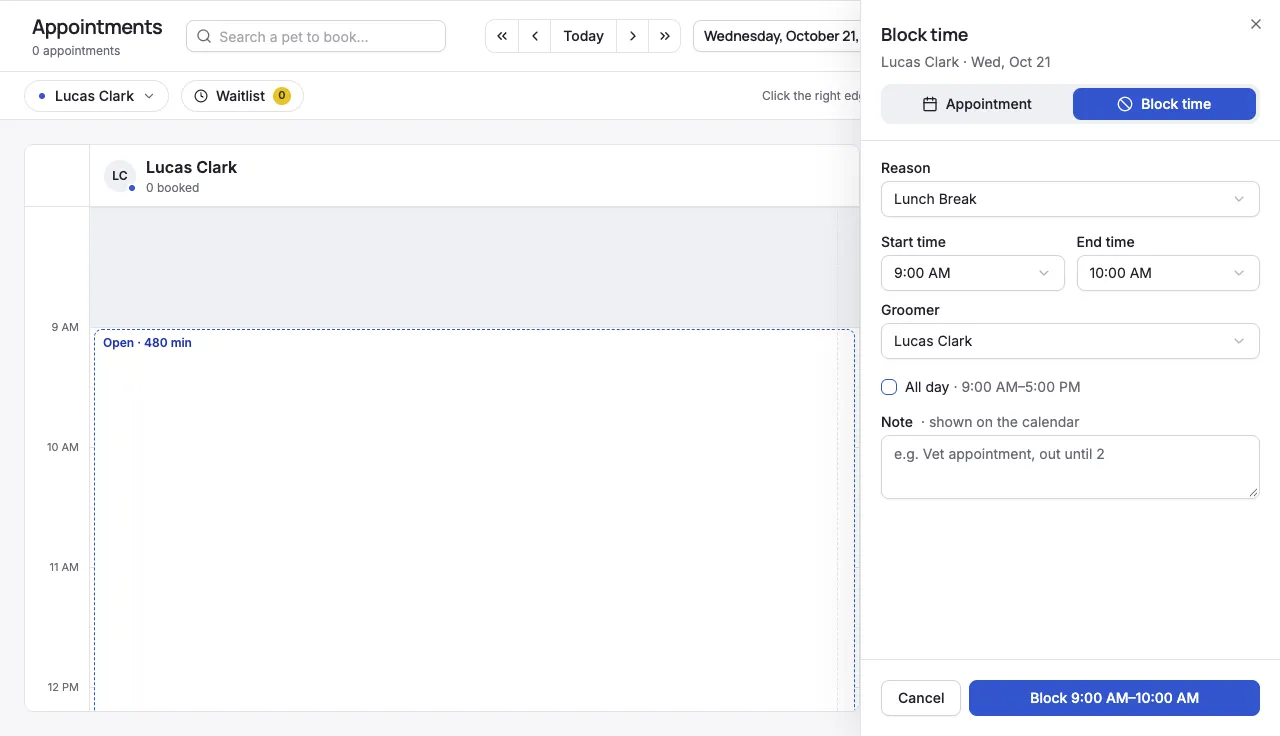Viewport: 1280px width, 736px height.
Task: Go to next day with right chevron
Action: pyautogui.click(x=632, y=36)
